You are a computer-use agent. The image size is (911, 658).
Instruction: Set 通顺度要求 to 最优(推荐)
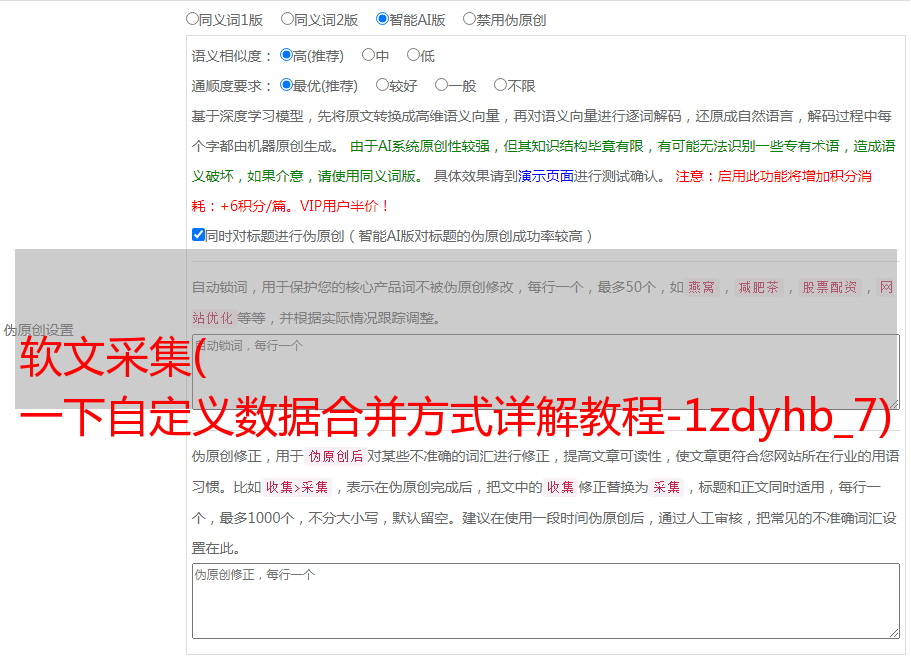coord(286,85)
